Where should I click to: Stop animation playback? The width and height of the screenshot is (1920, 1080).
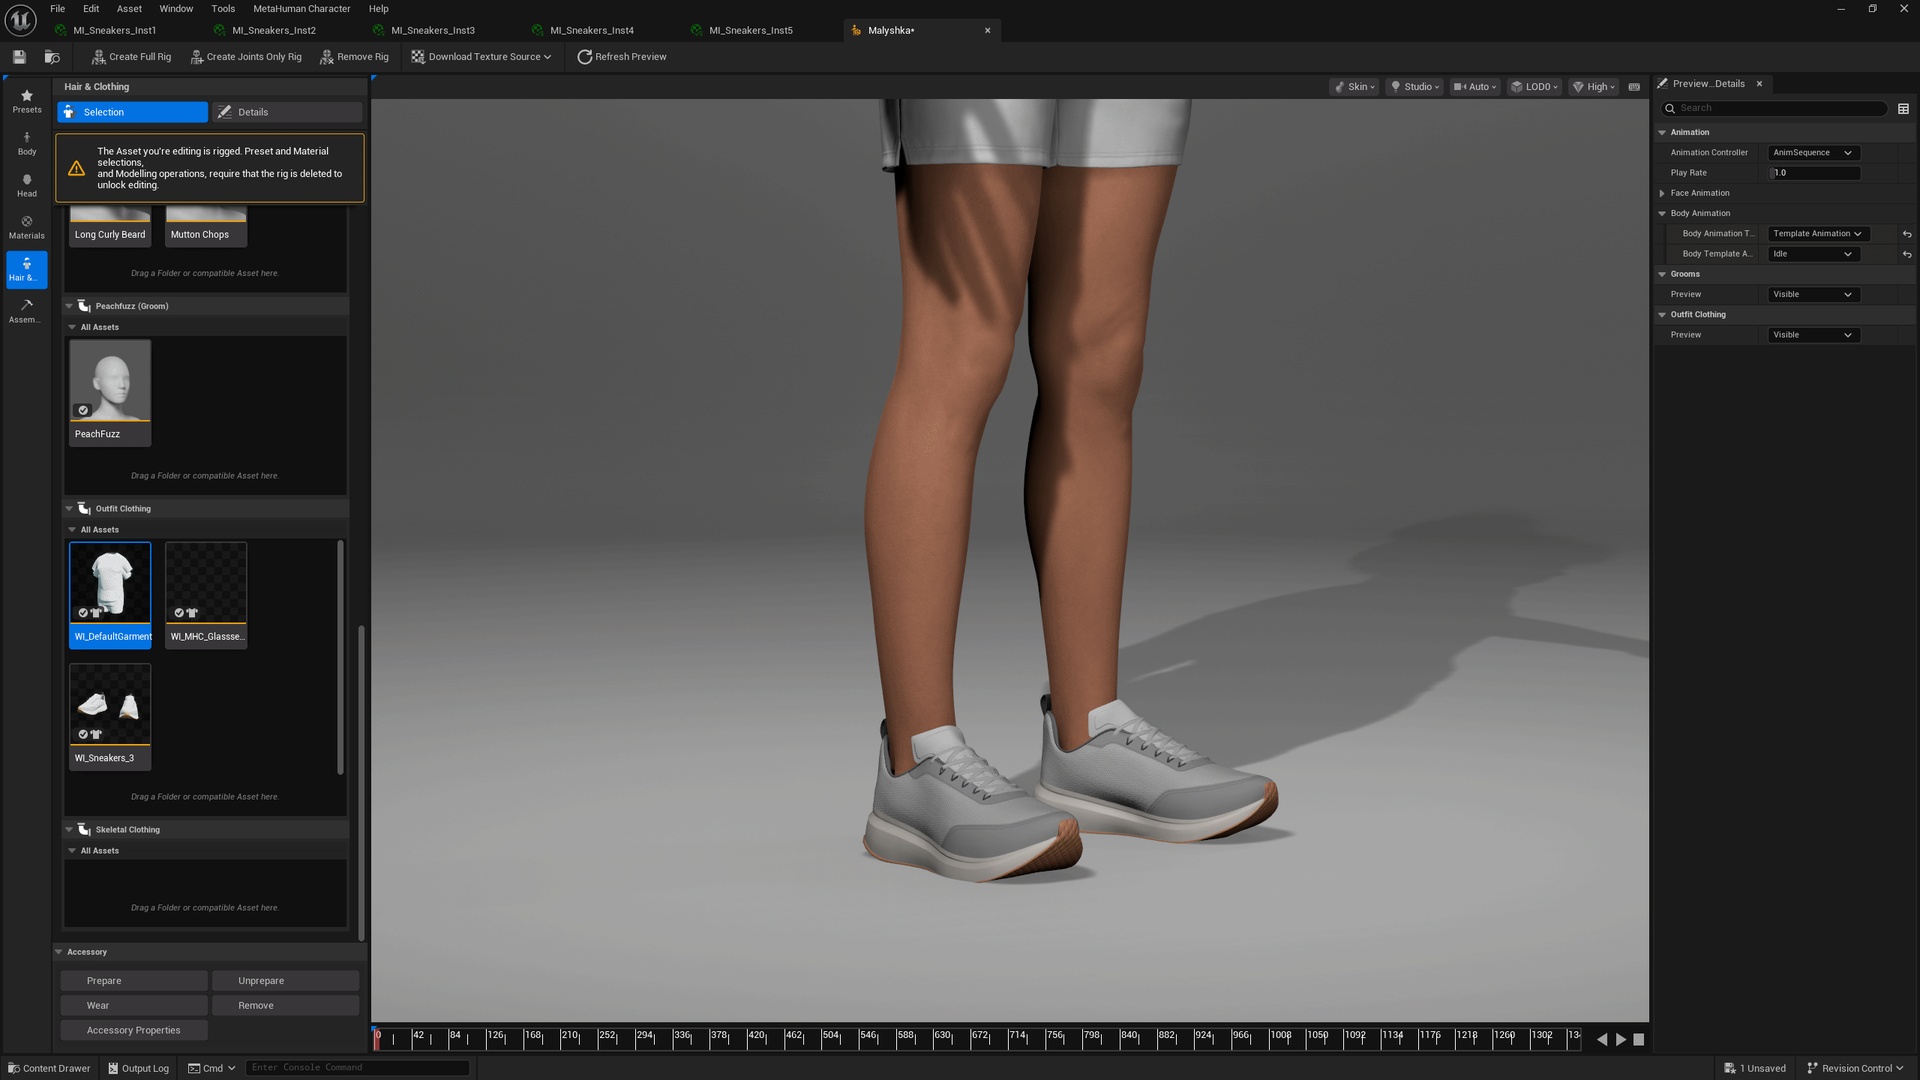(x=1639, y=1040)
